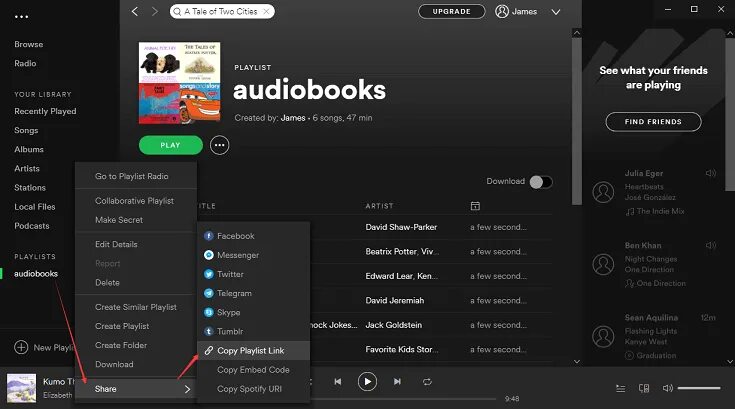This screenshot has width=735, height=409.
Task: Open Songs in the library
Action: (26, 131)
